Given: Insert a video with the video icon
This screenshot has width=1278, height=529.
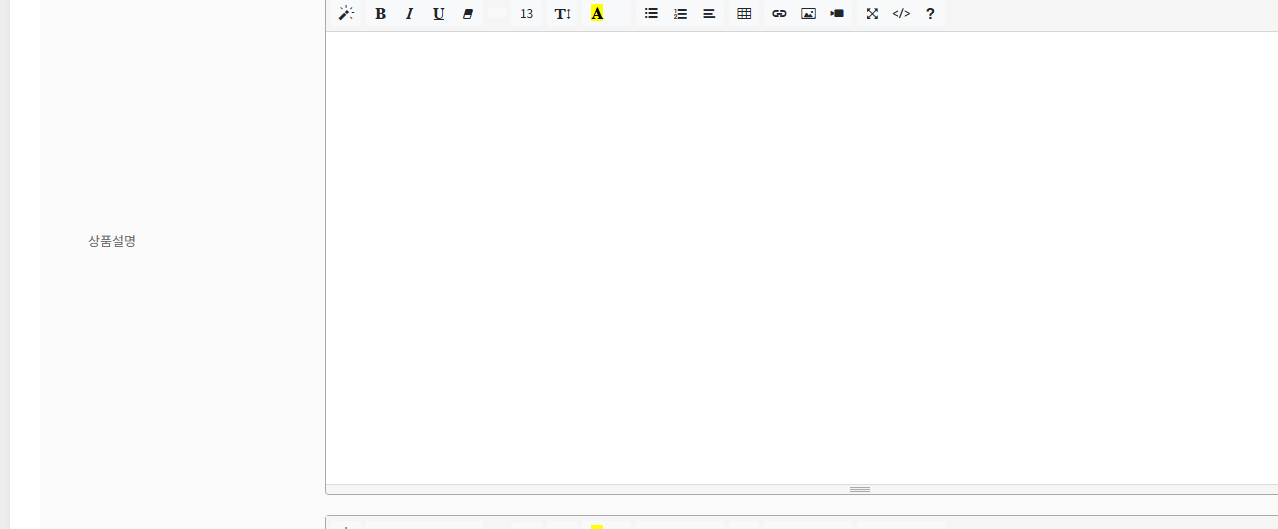Looking at the screenshot, I should point(837,14).
